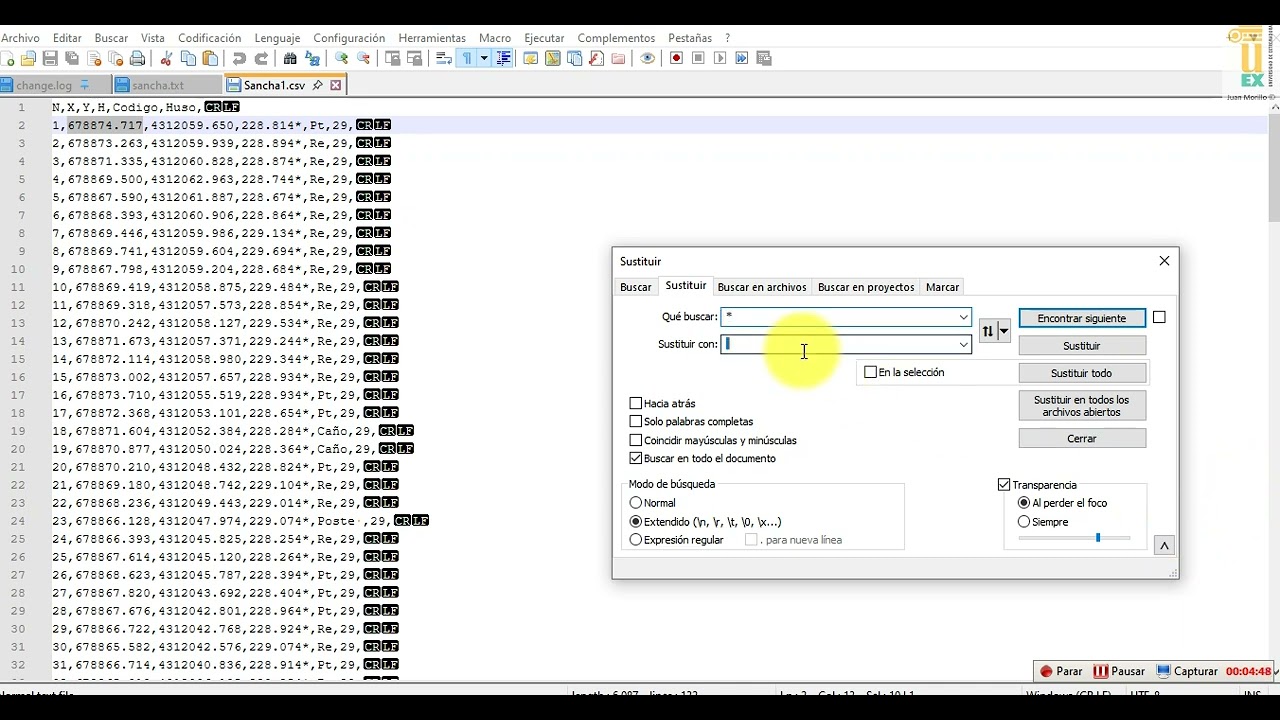1280x720 pixels.
Task: Run the macro multiple times
Action: point(742,58)
